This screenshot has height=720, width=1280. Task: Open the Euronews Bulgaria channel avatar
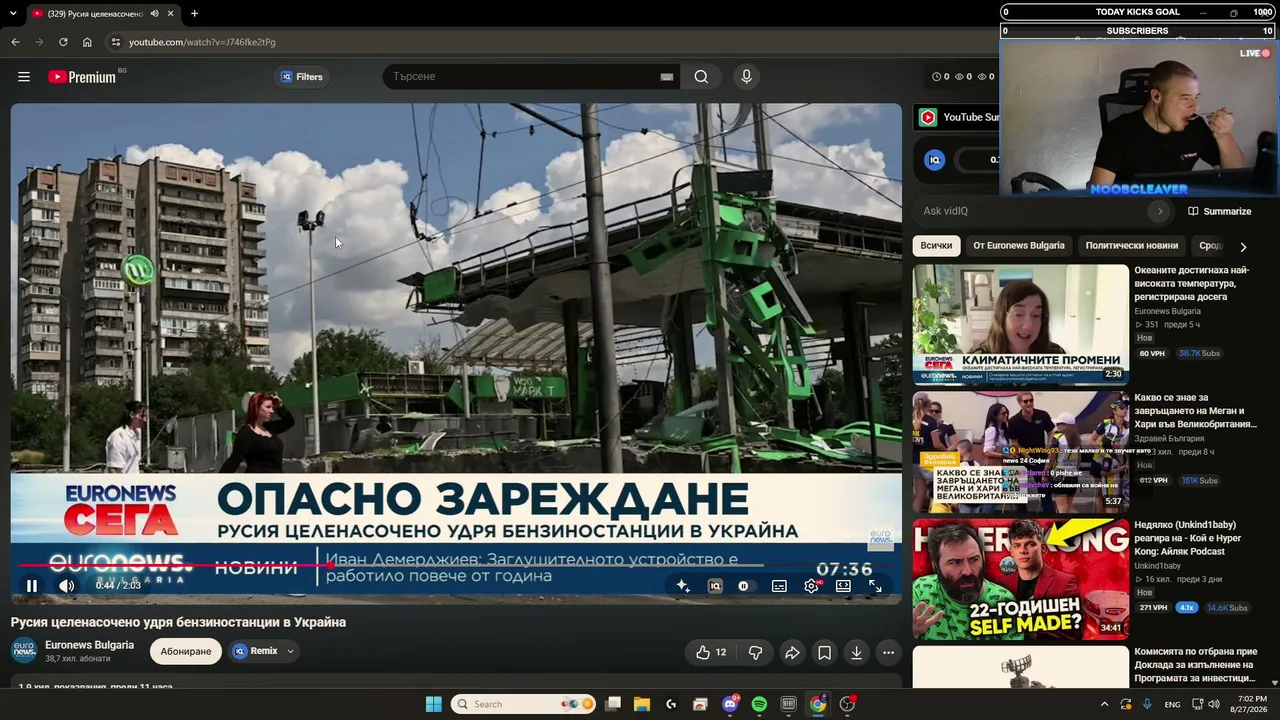point(24,651)
